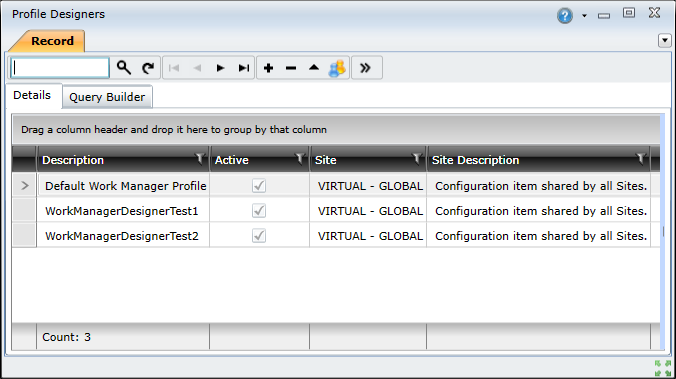
Task: Add a new record with plus icon
Action: coord(268,68)
